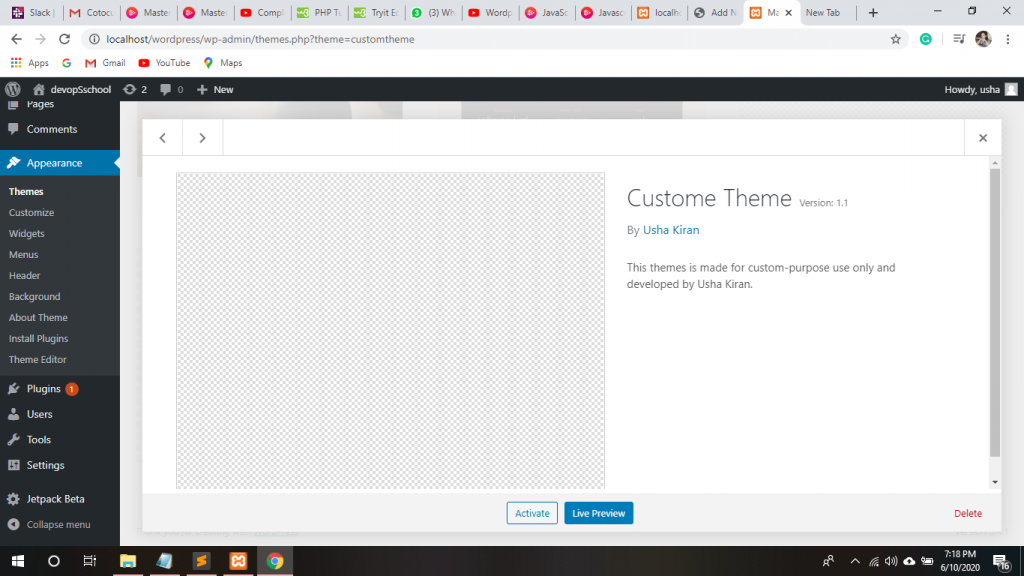Activate the Custome Theme
This screenshot has width=1024, height=576.
[532, 513]
